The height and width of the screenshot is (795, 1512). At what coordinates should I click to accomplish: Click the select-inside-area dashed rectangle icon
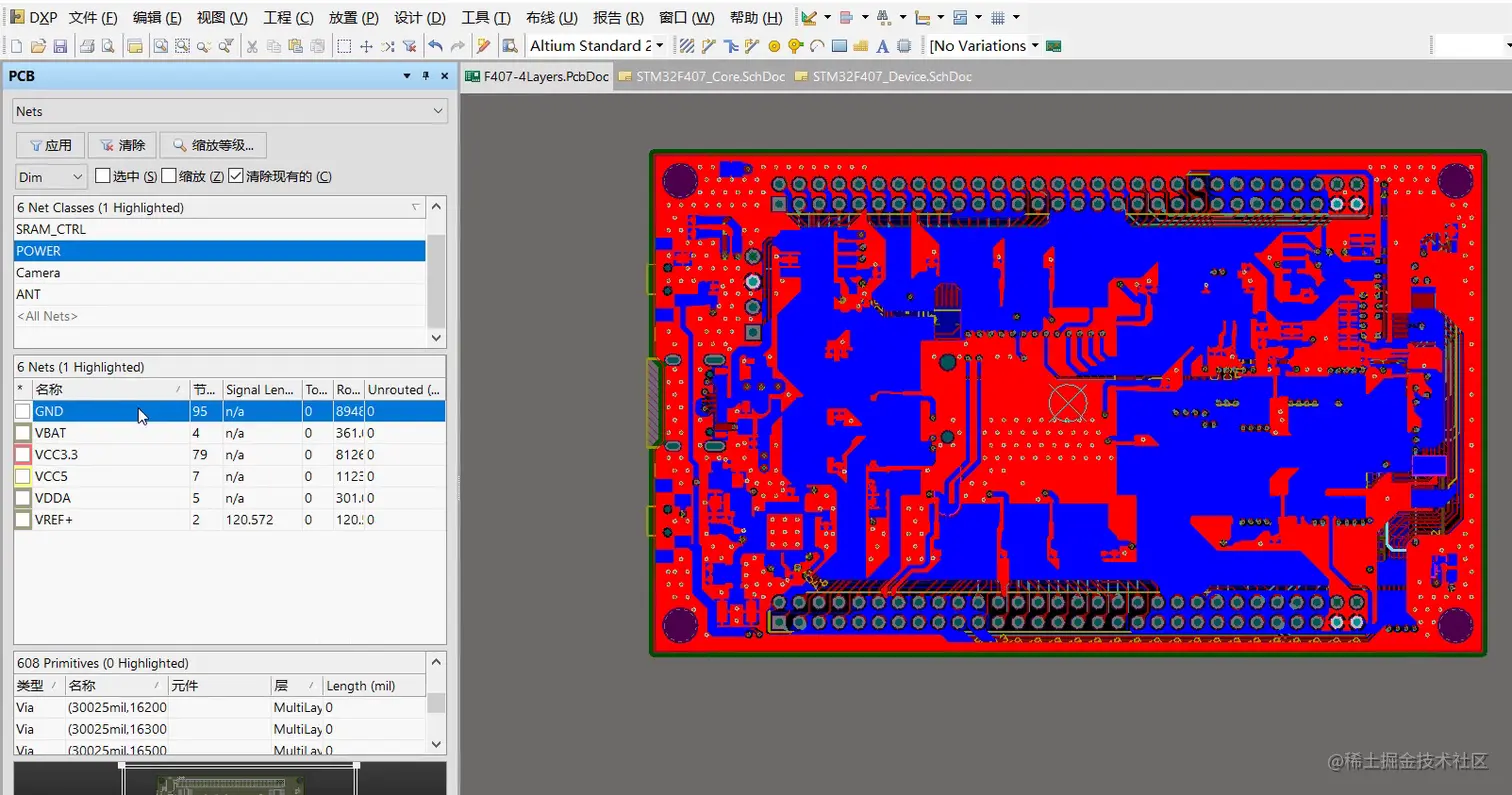point(344,46)
